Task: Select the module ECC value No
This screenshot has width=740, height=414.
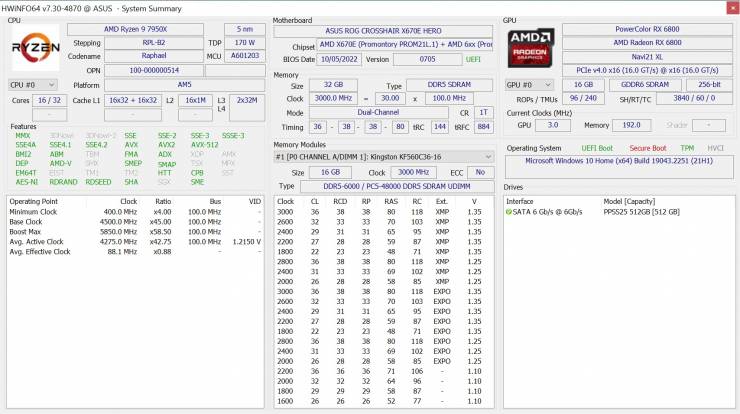Action: tap(480, 172)
